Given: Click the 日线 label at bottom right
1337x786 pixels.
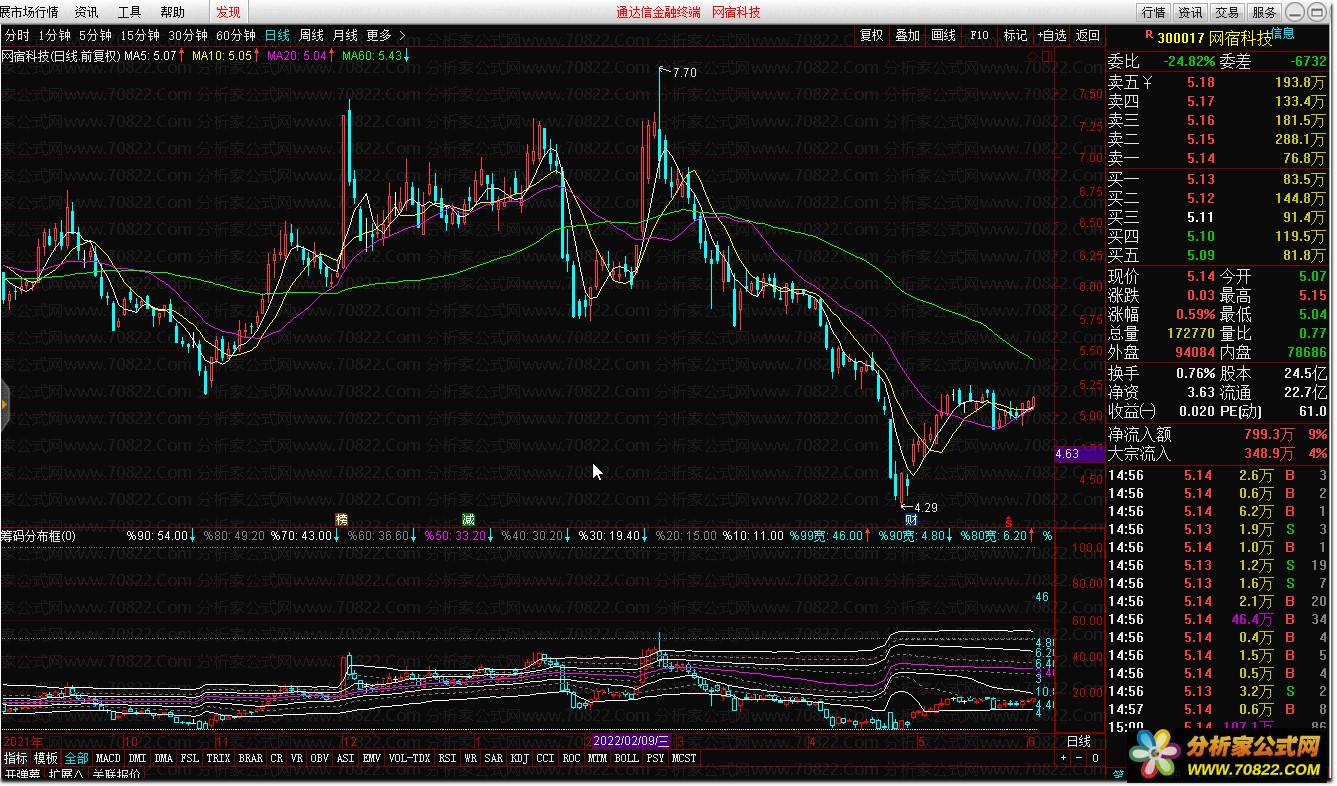Looking at the screenshot, I should pyautogui.click(x=1079, y=741).
